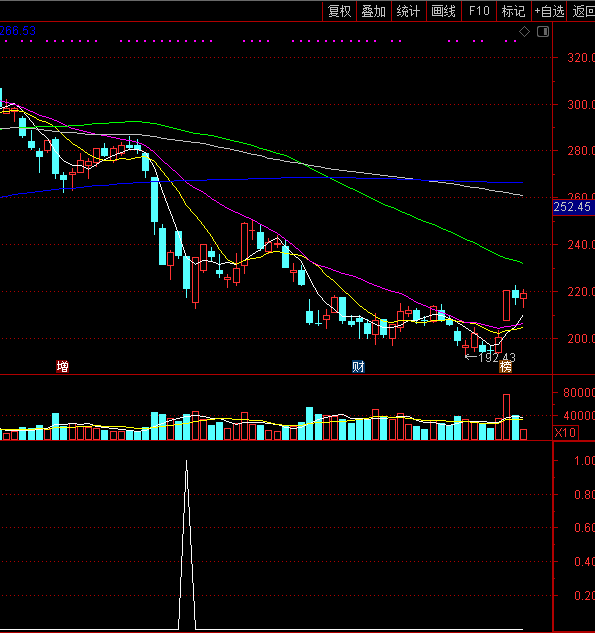Click the 1.00 indicator axis label
The height and width of the screenshot is (633, 595).
click(x=584, y=461)
